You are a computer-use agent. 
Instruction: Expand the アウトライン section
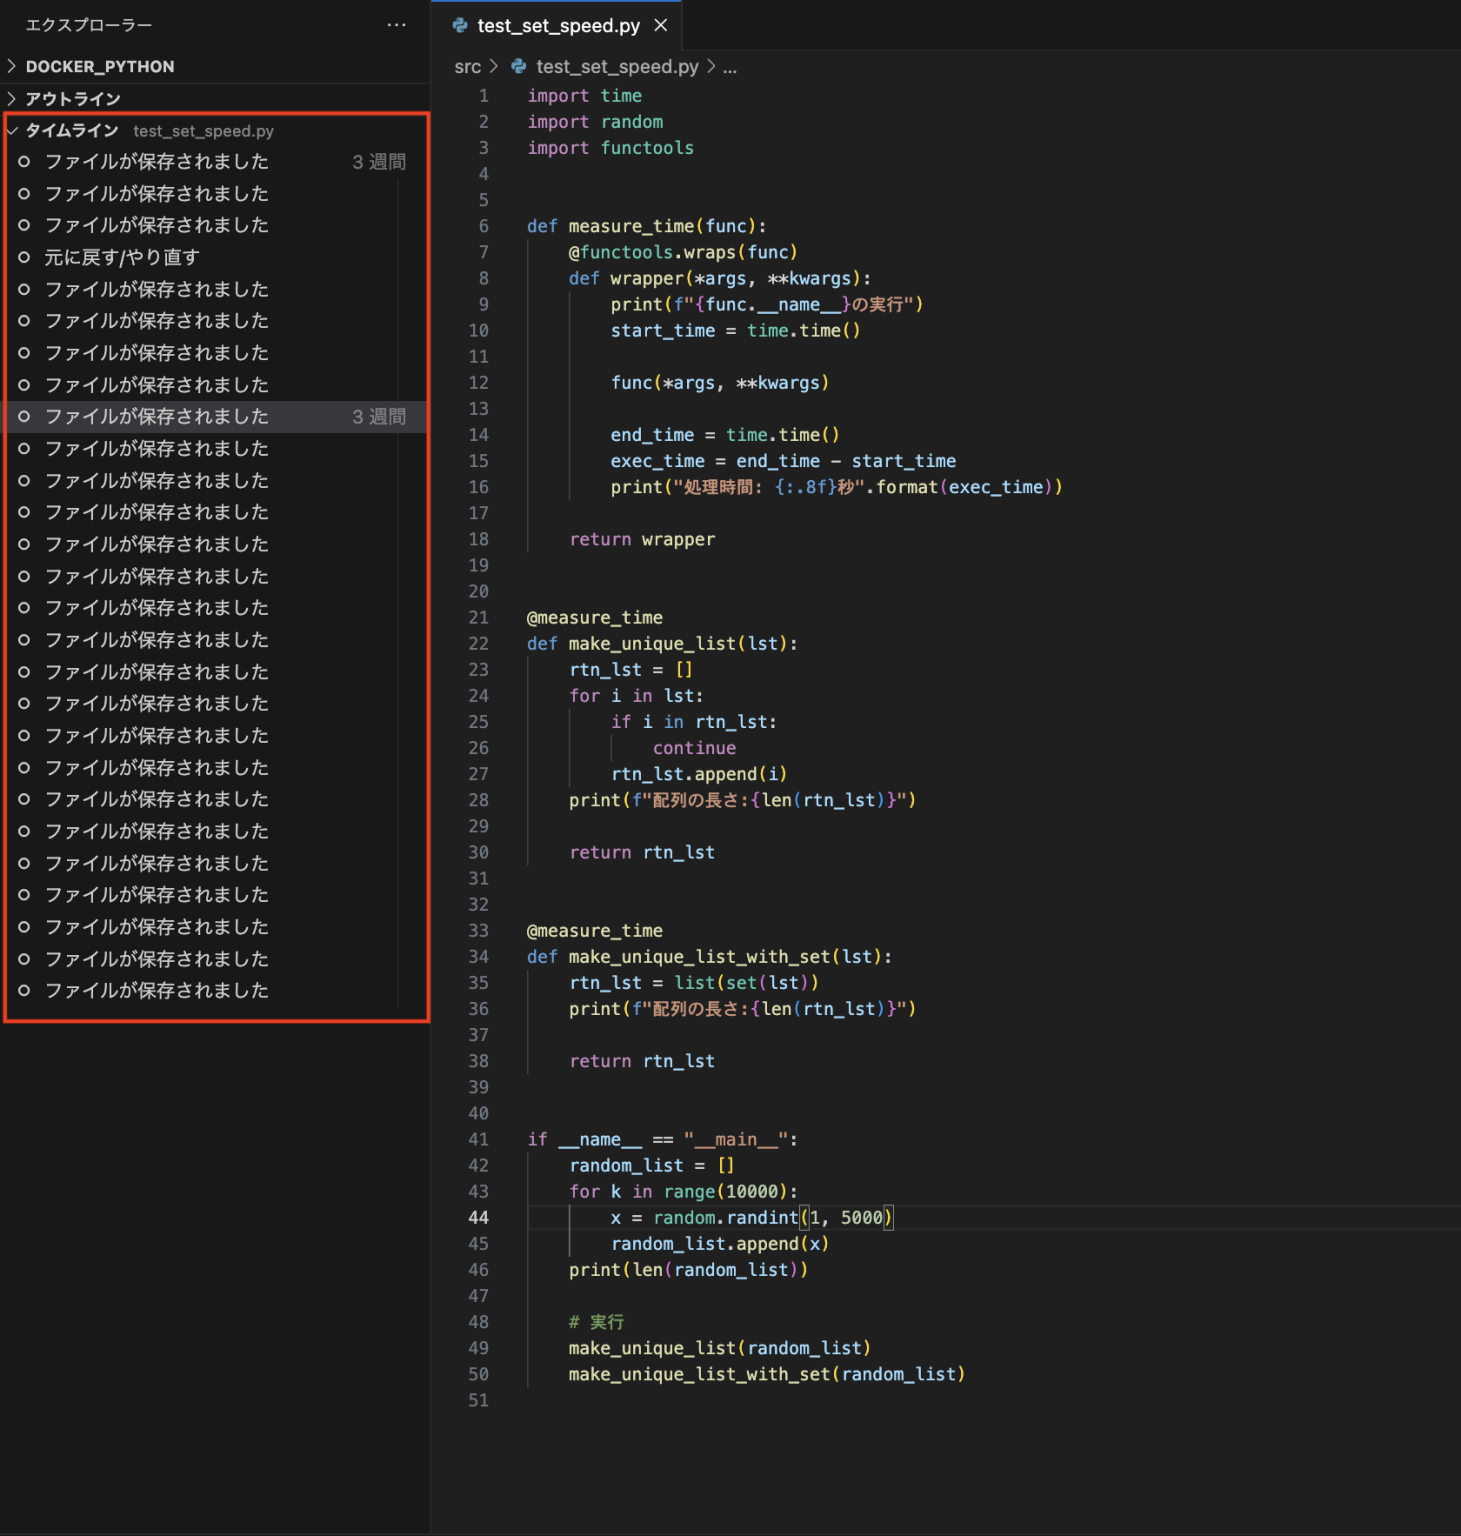[x=12, y=98]
